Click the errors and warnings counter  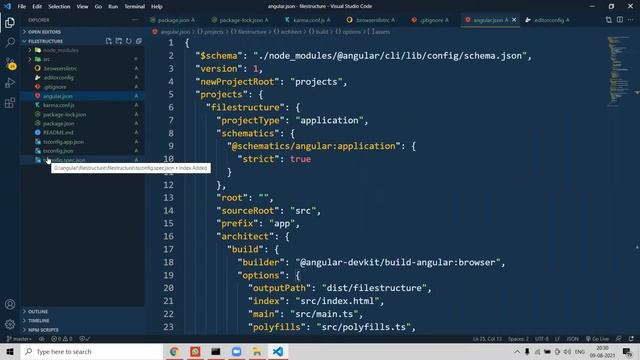tap(62, 339)
